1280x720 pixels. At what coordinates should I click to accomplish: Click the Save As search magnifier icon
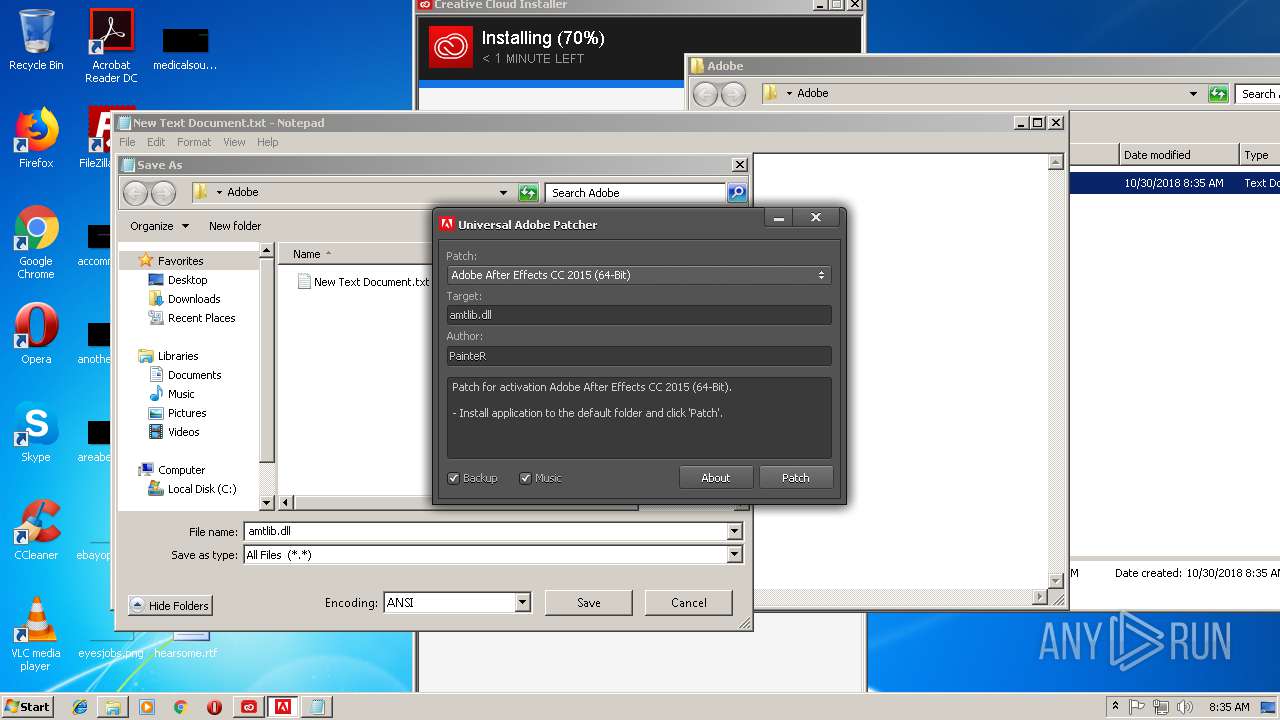pyautogui.click(x=737, y=193)
